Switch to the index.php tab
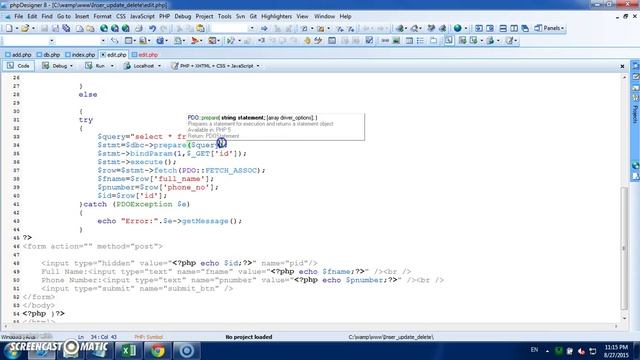The image size is (640, 360). click(80, 54)
